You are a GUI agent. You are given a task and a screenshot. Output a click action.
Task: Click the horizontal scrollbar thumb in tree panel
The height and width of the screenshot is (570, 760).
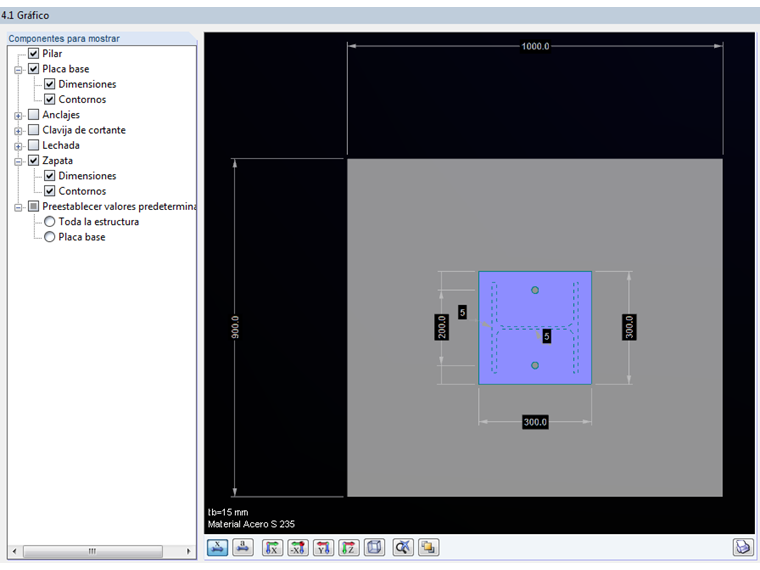(93, 551)
